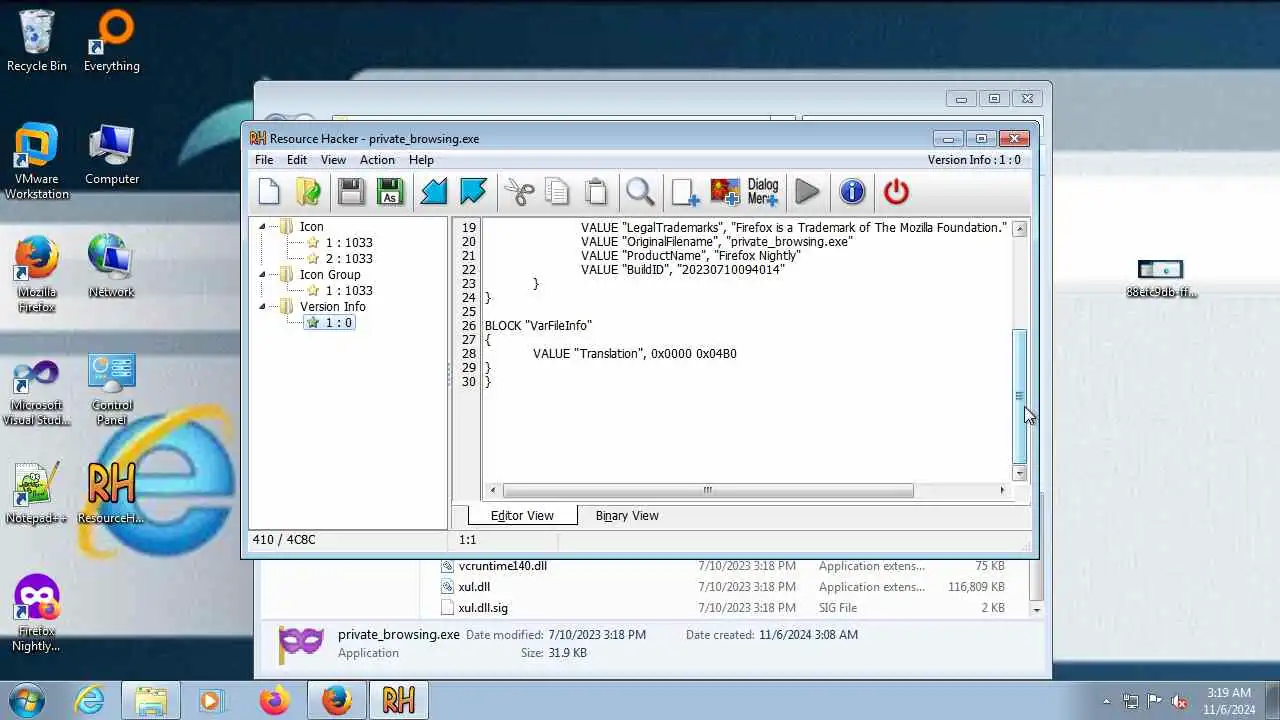Image resolution: width=1280 pixels, height=720 pixels.
Task: Click the green Save As icon
Action: point(390,191)
